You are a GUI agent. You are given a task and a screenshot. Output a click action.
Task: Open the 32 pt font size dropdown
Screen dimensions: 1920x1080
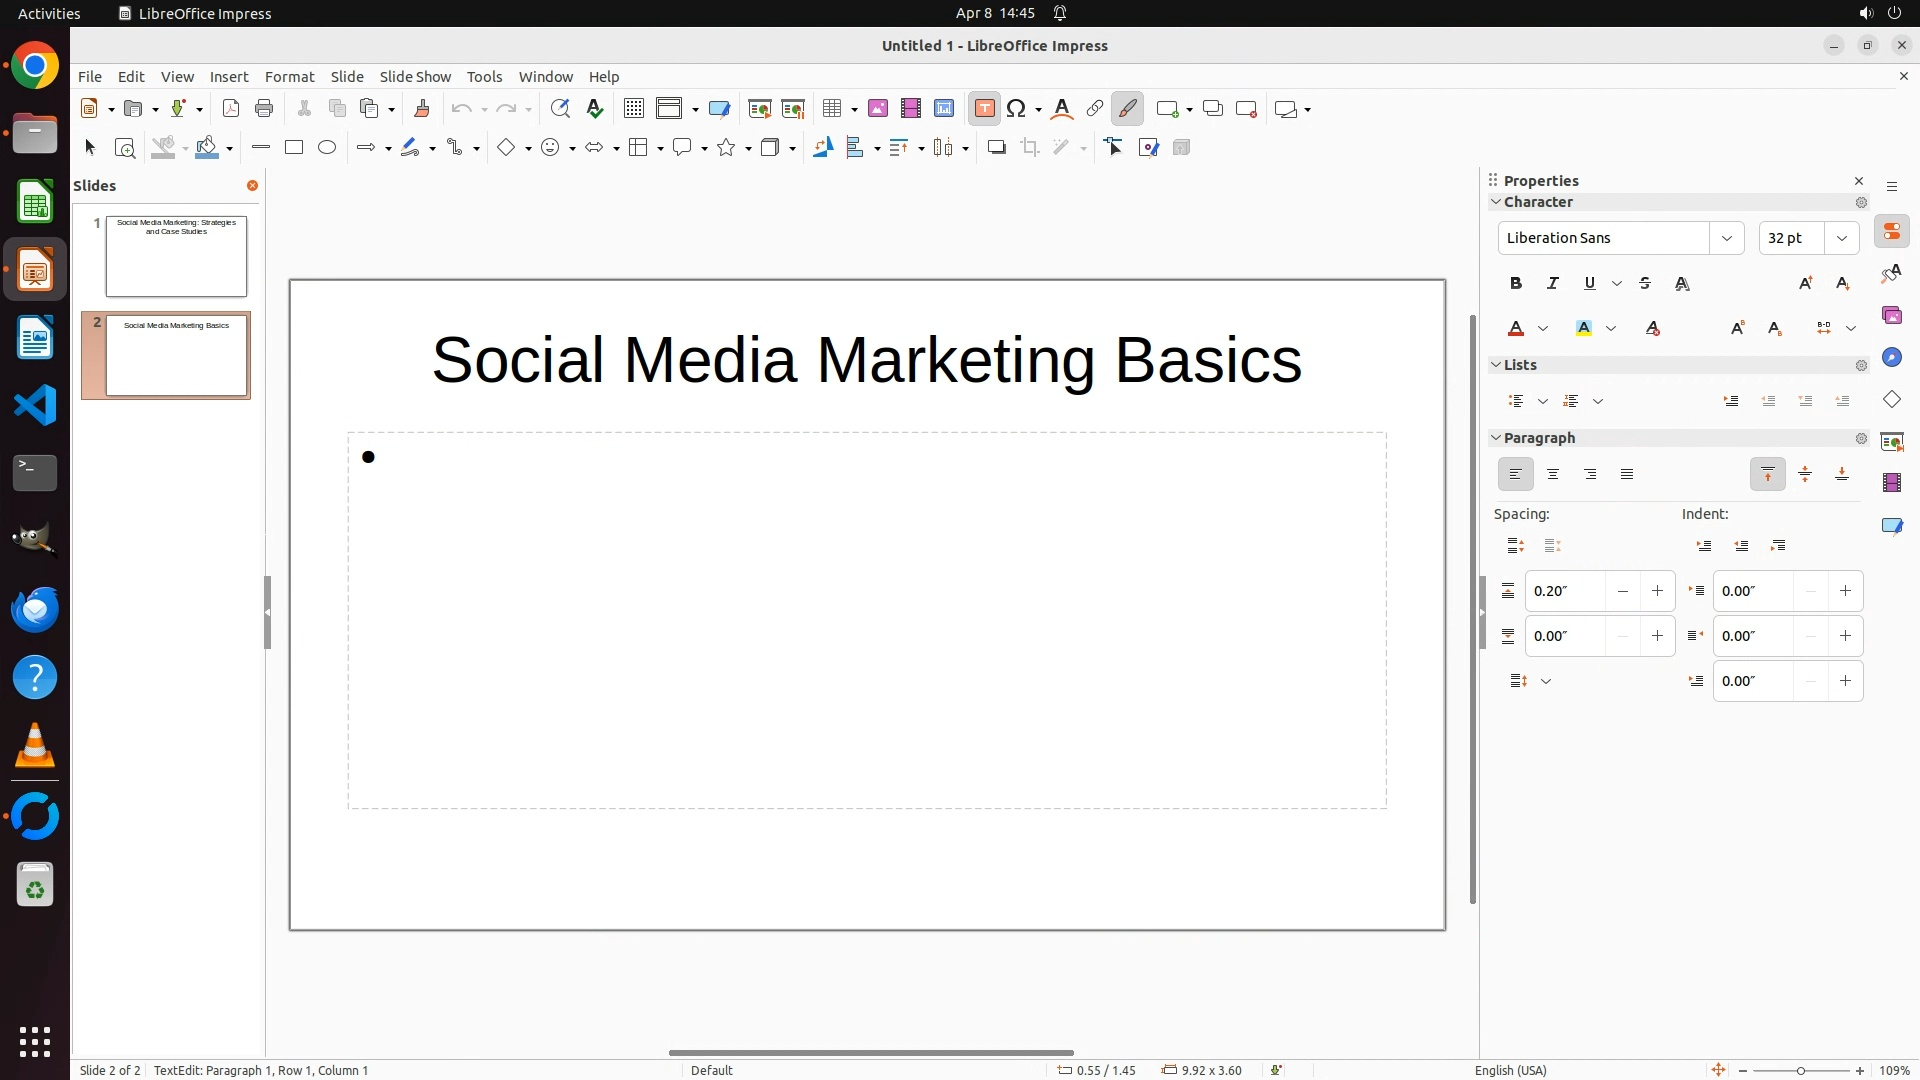pos(1842,238)
